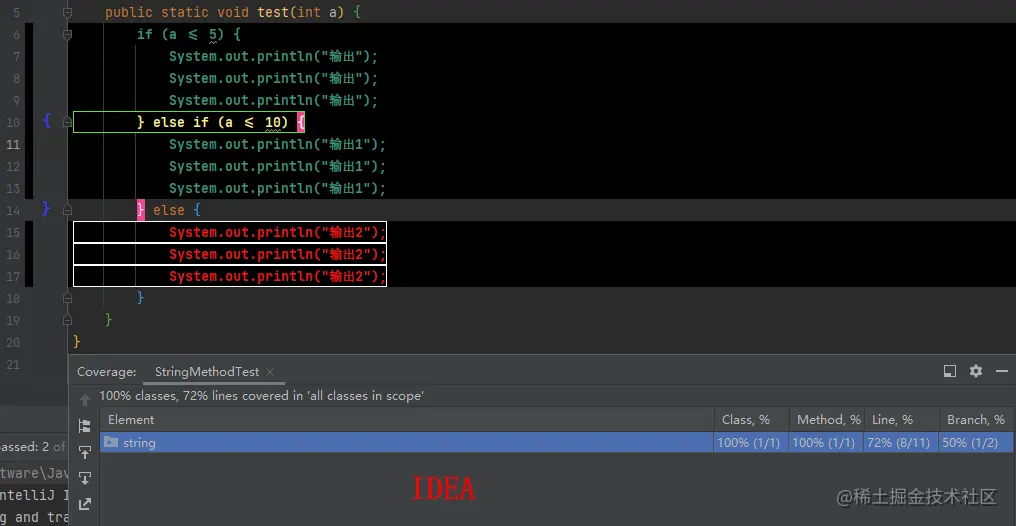Click the println 输出1 statement on line 11
The image size is (1016, 526).
[277, 144]
